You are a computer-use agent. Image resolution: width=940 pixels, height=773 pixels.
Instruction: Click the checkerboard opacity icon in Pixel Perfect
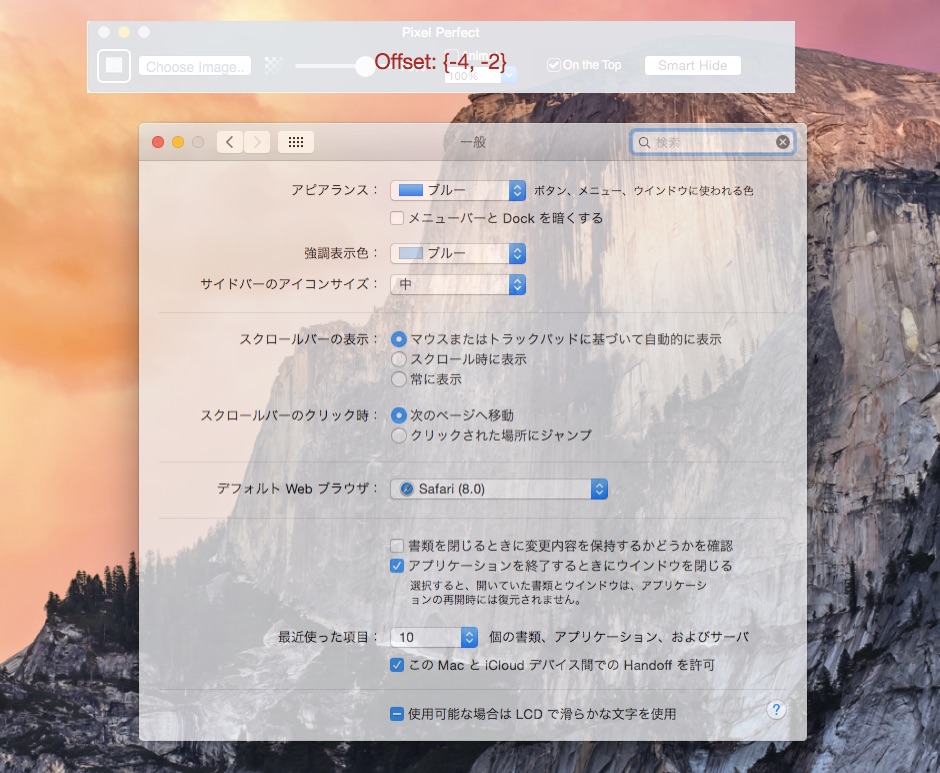coord(273,65)
